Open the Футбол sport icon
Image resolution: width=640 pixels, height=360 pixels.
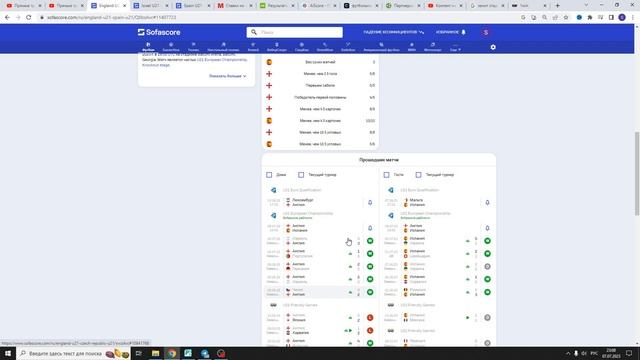tap(148, 47)
